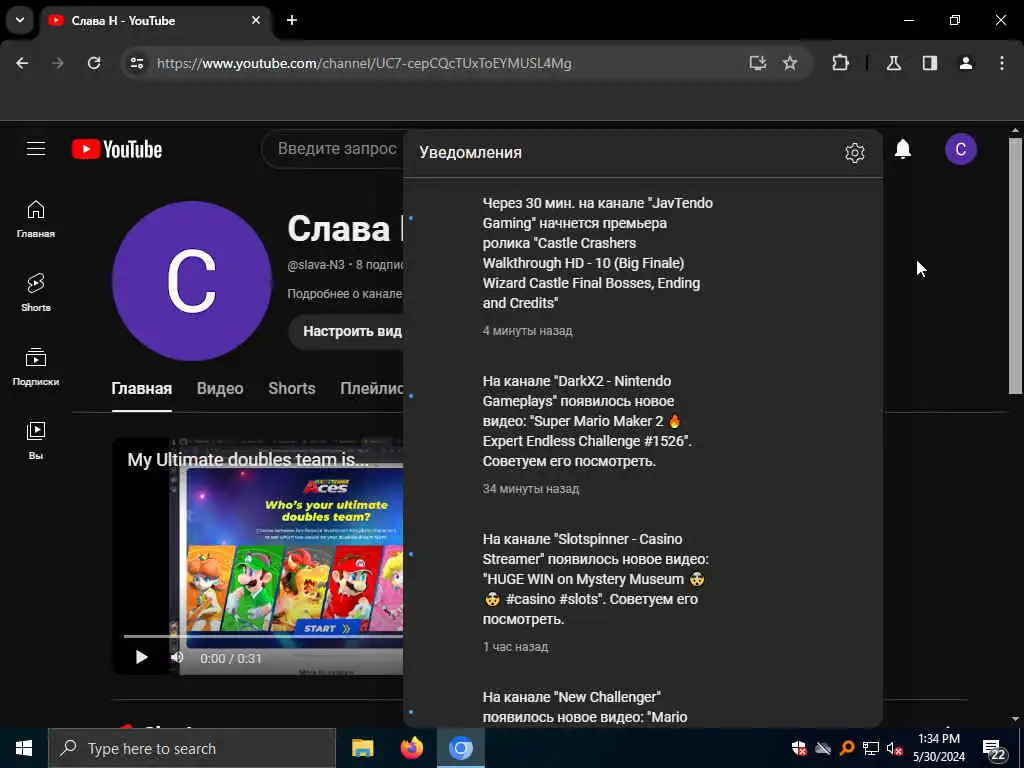Click the browser forward arrow
1024x768 pixels.
58,63
